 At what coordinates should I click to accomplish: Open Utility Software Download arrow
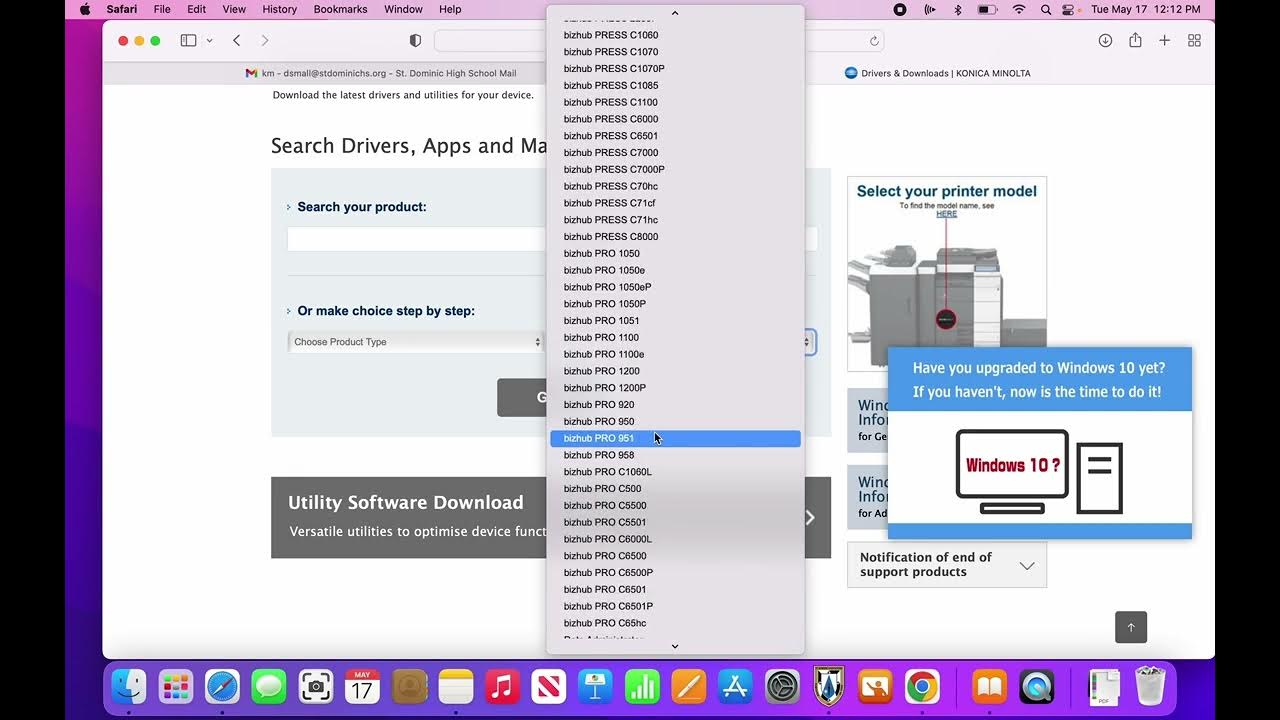click(x=810, y=517)
